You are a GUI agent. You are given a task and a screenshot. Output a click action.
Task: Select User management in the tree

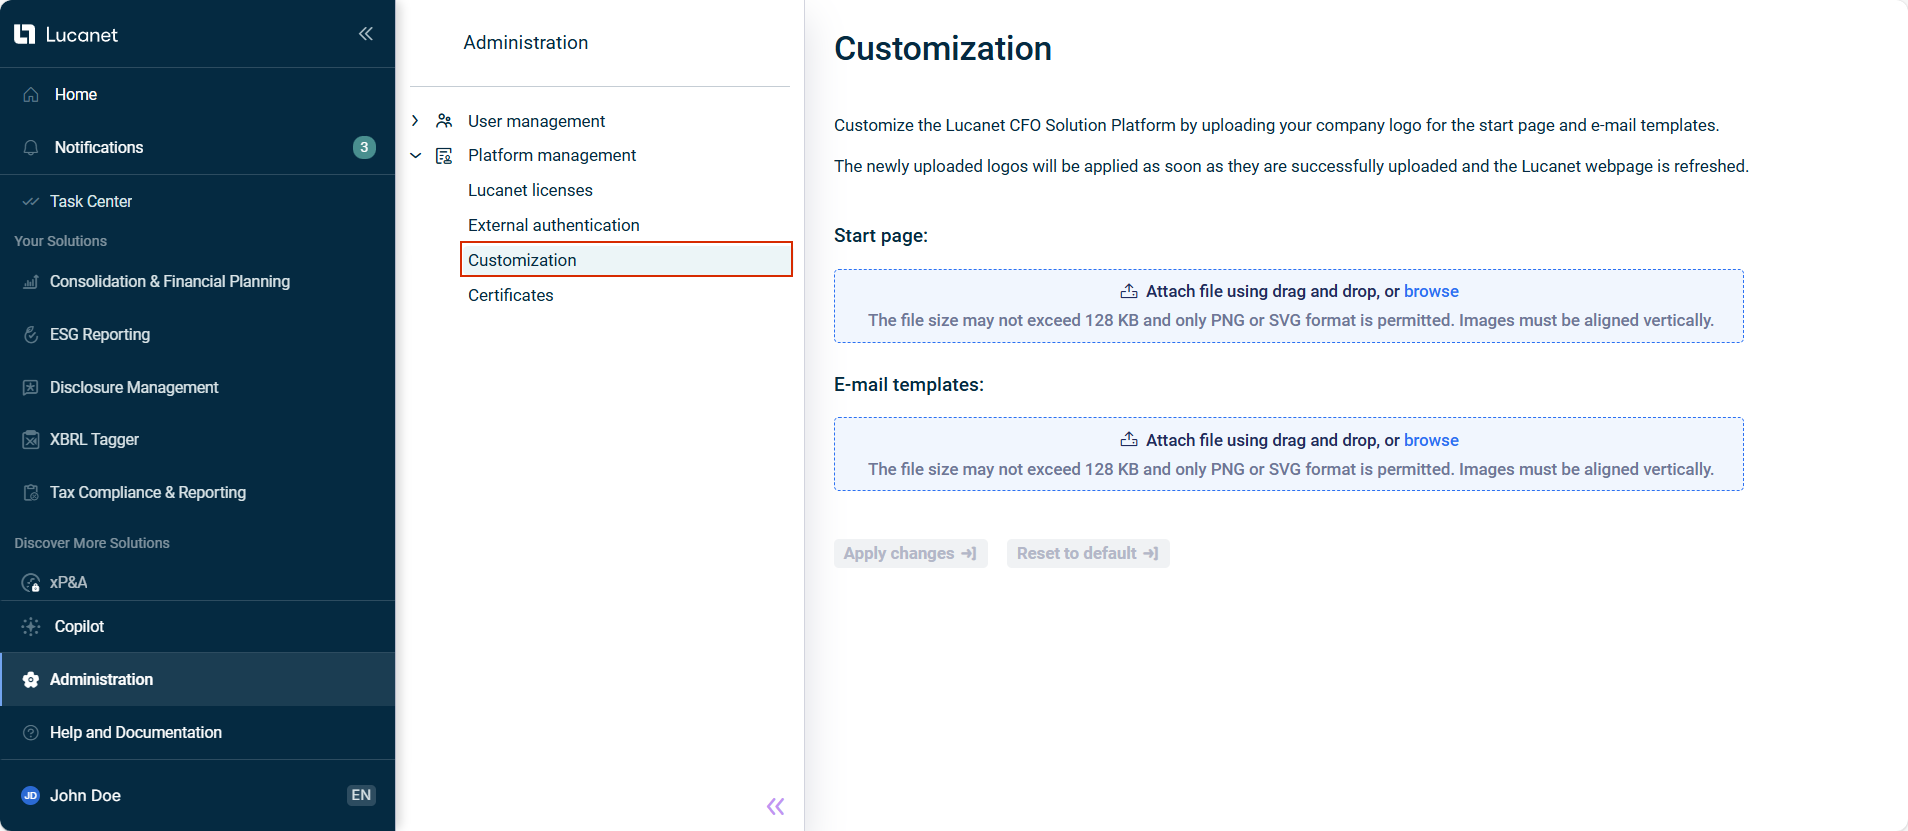(x=536, y=121)
